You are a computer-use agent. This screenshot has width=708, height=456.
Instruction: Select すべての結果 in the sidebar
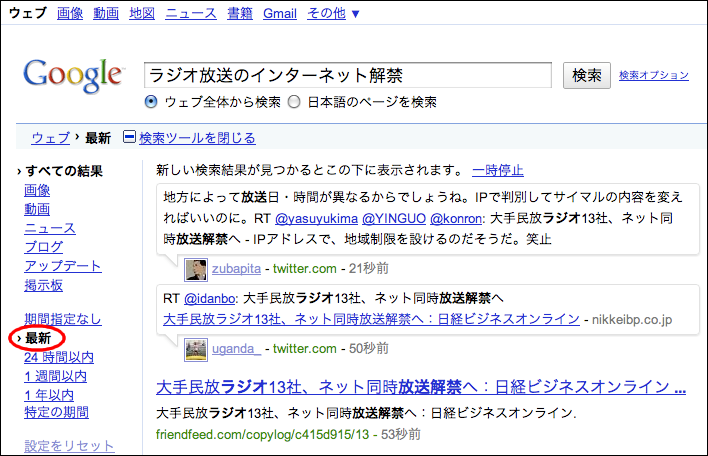coord(64,171)
